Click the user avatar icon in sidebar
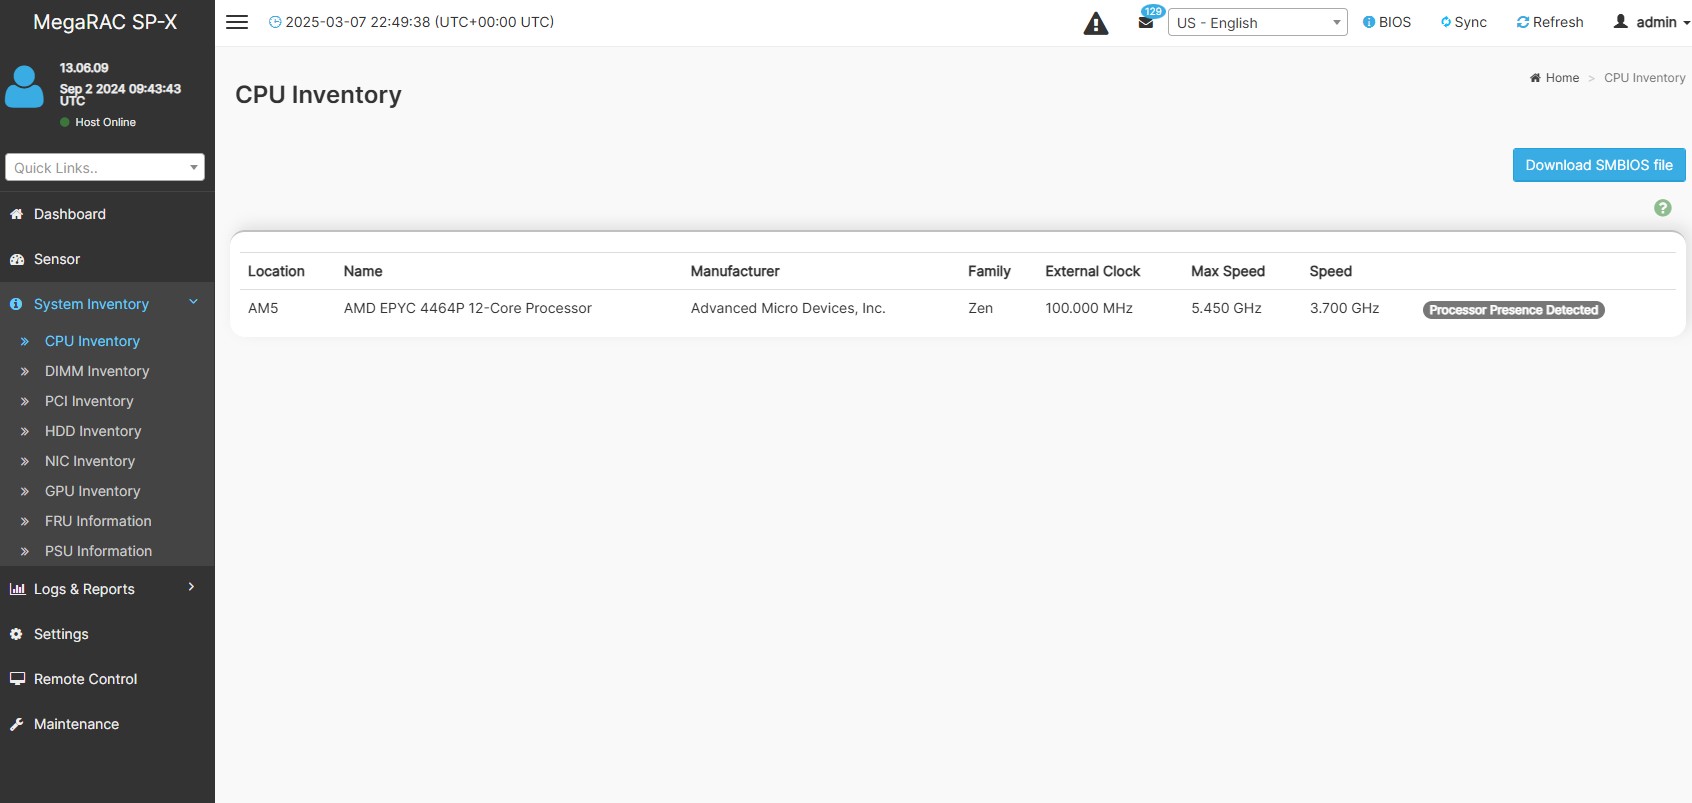The height and width of the screenshot is (803, 1692). (x=25, y=87)
